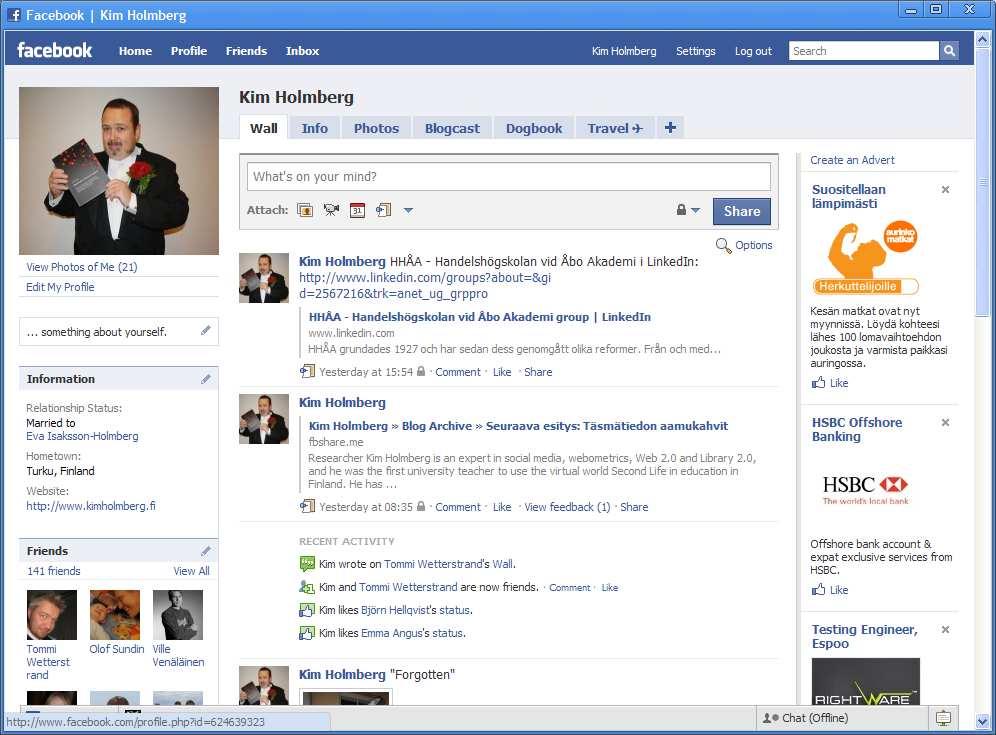Image resolution: width=996 pixels, height=735 pixels.
Task: Open Settings in the header
Action: coord(696,51)
